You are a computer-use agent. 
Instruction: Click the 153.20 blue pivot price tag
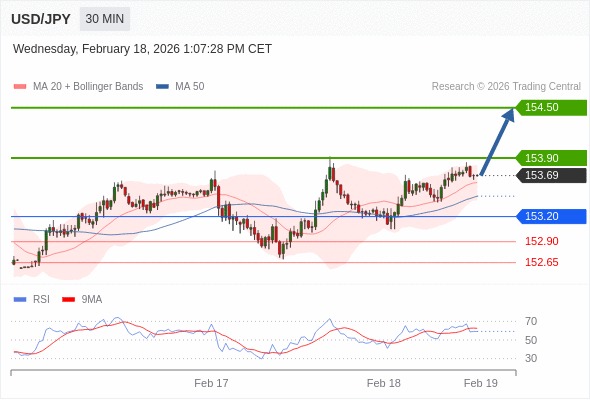tap(551, 216)
